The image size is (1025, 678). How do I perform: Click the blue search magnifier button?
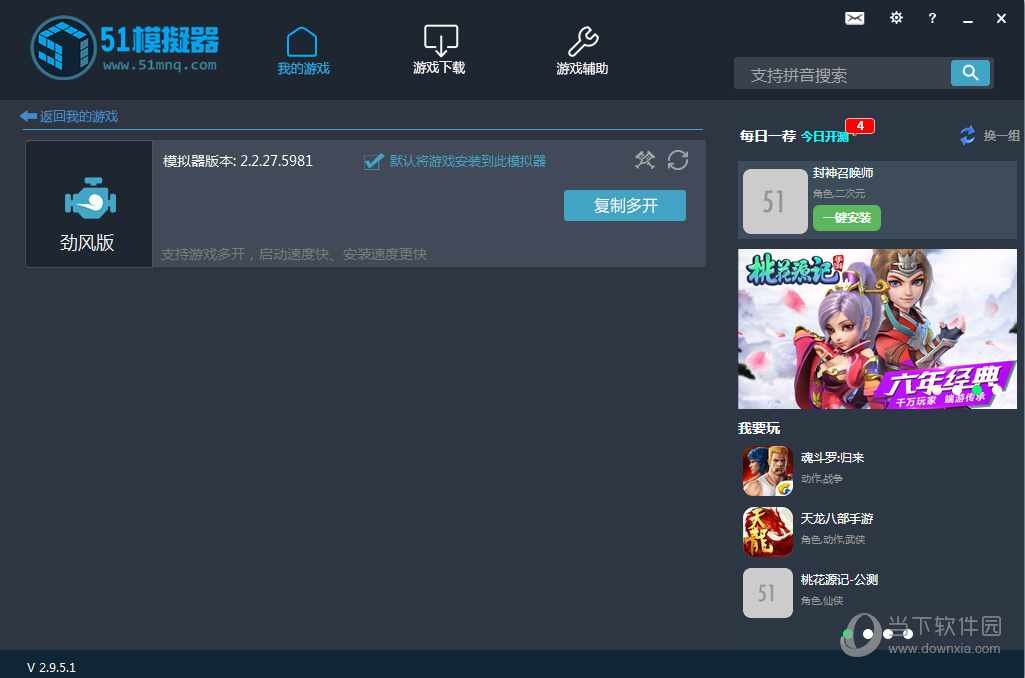tap(970, 73)
